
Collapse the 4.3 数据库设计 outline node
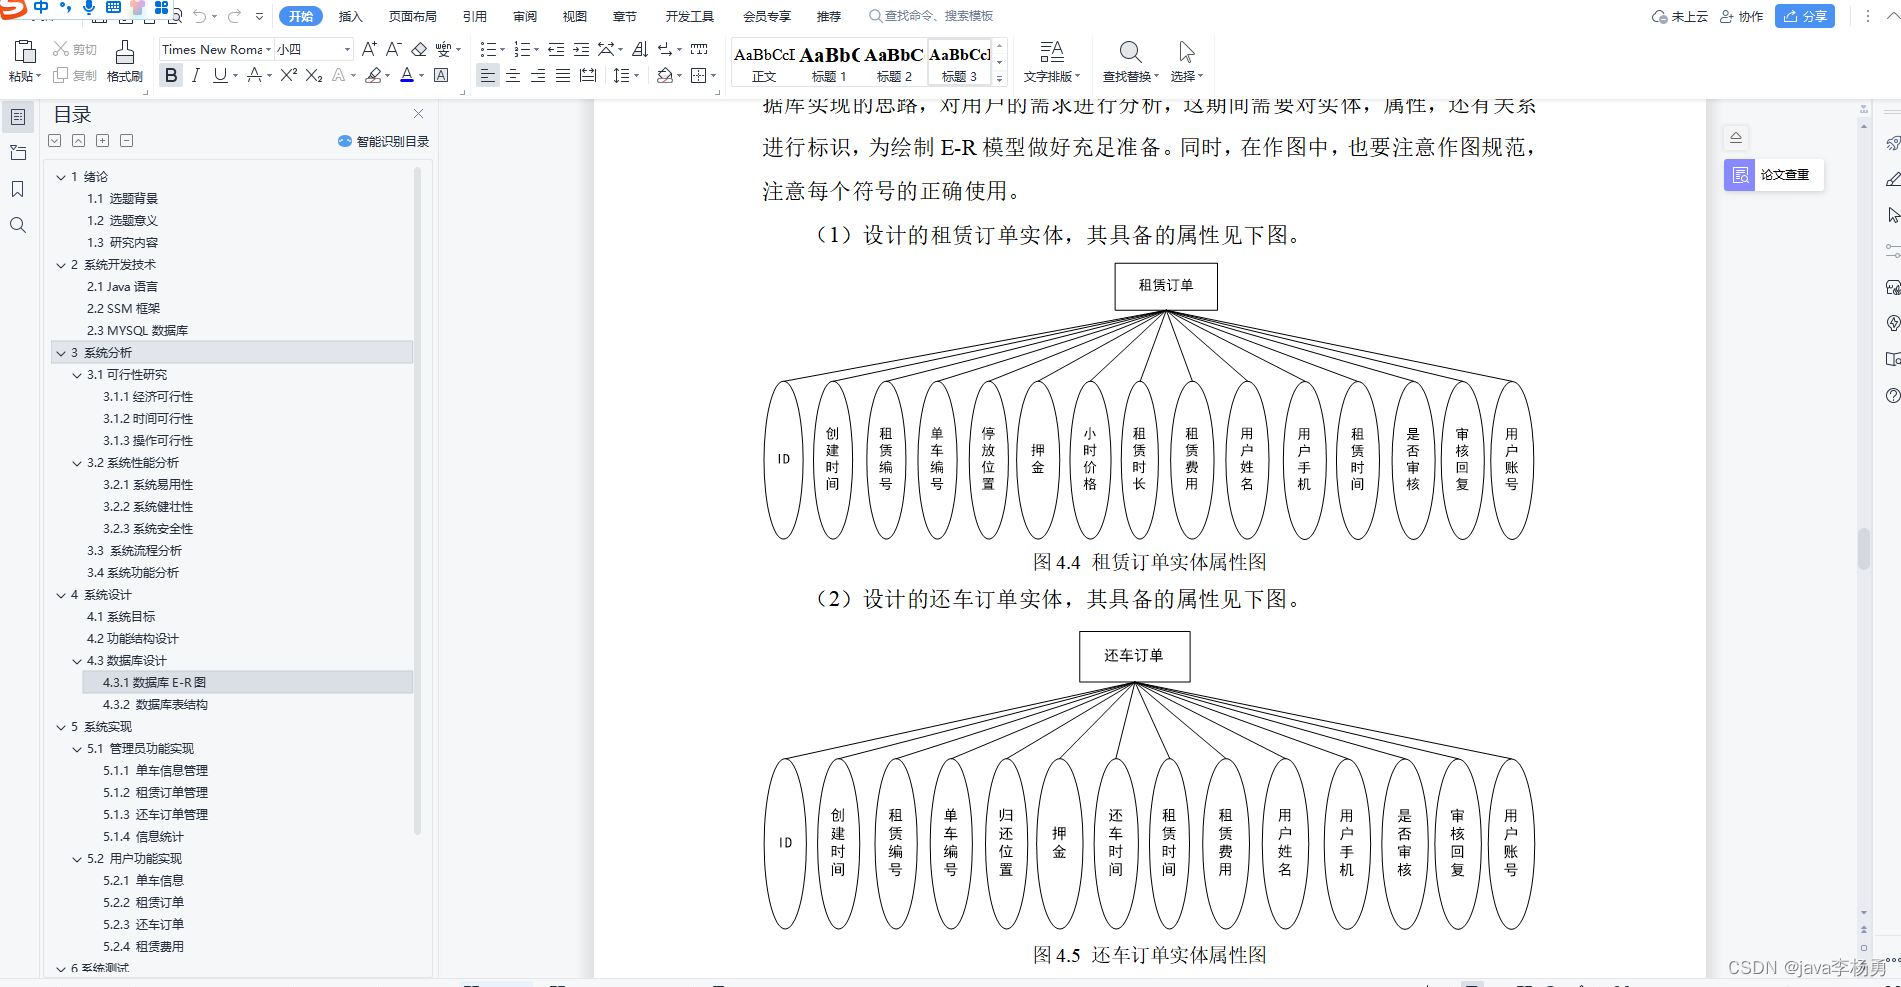pos(77,661)
